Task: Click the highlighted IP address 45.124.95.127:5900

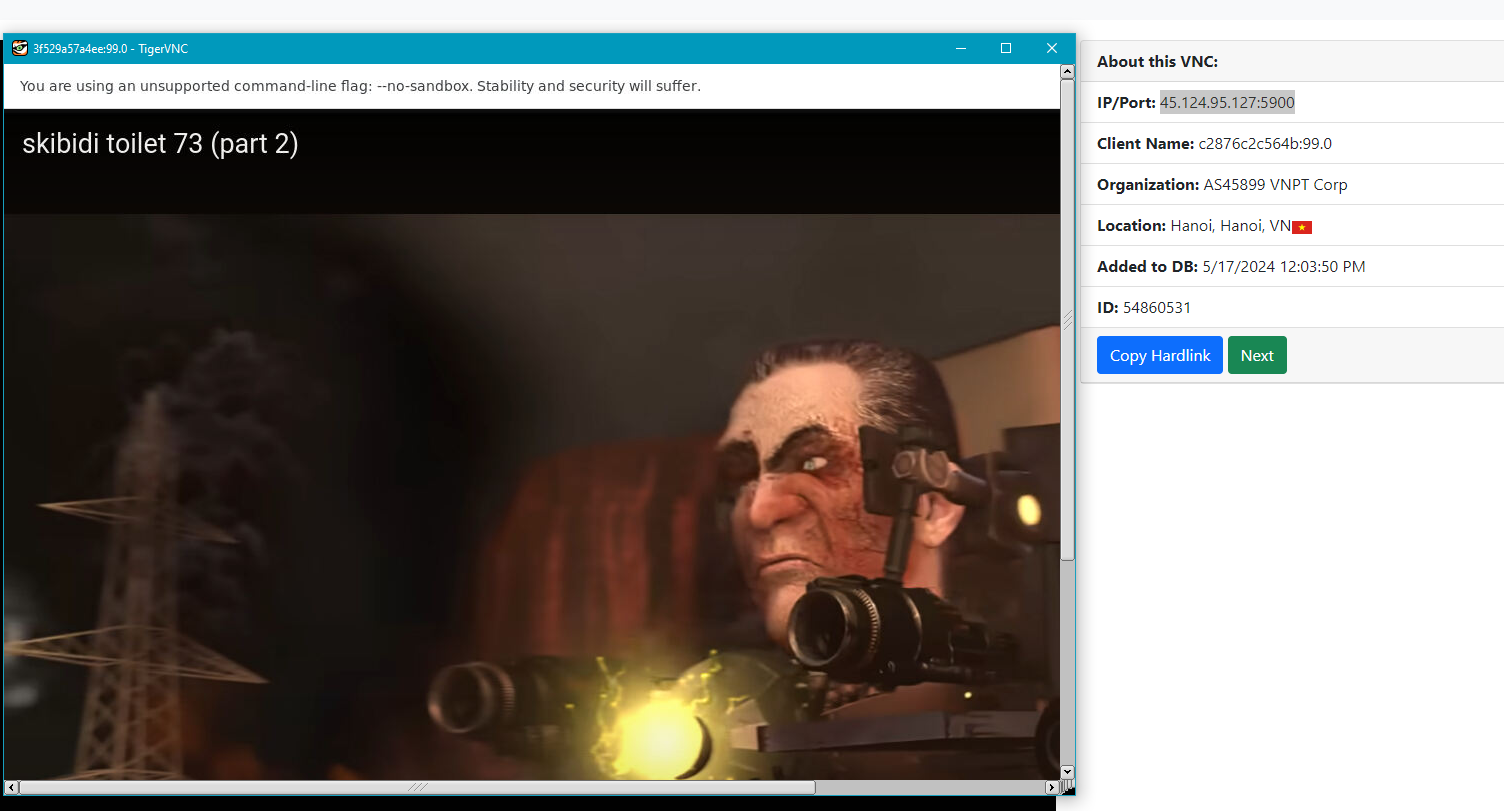Action: coord(1227,102)
